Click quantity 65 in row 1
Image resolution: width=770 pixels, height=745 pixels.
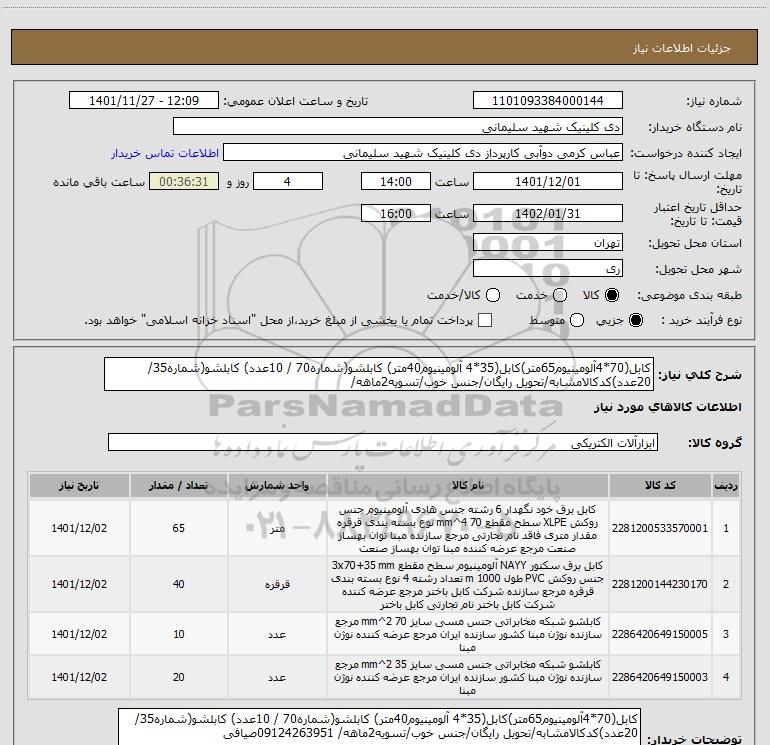pos(178,528)
